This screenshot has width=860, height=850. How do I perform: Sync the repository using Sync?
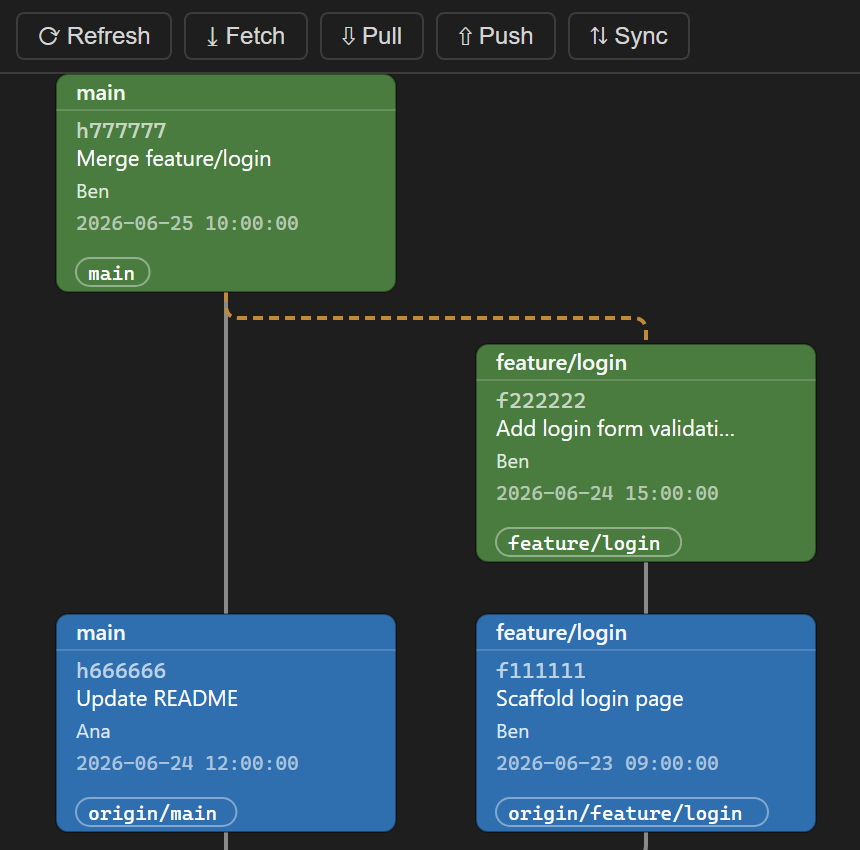pyautogui.click(x=629, y=36)
